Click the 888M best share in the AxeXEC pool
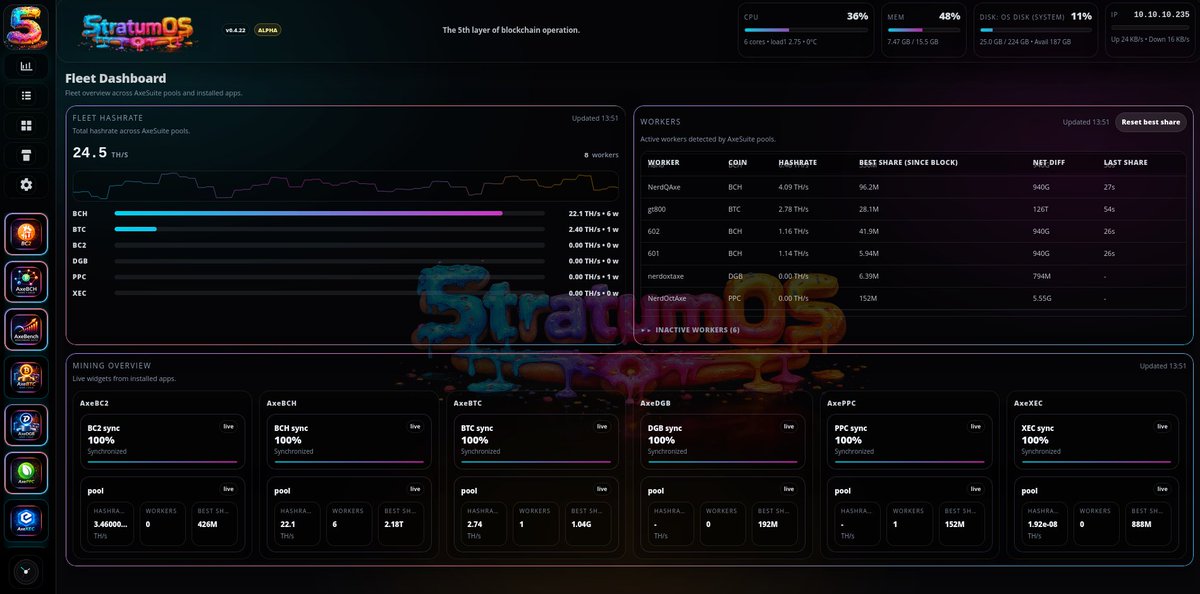The height and width of the screenshot is (594, 1200). 1143,524
